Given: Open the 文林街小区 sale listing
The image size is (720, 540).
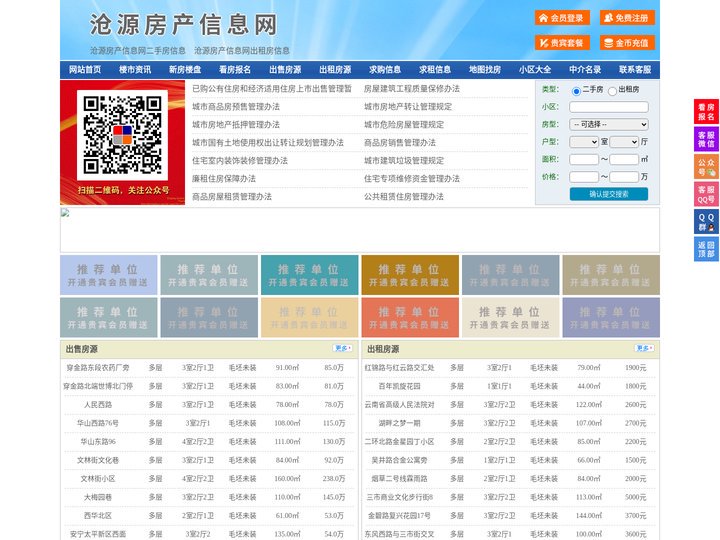Looking at the screenshot, I should 98,479.
